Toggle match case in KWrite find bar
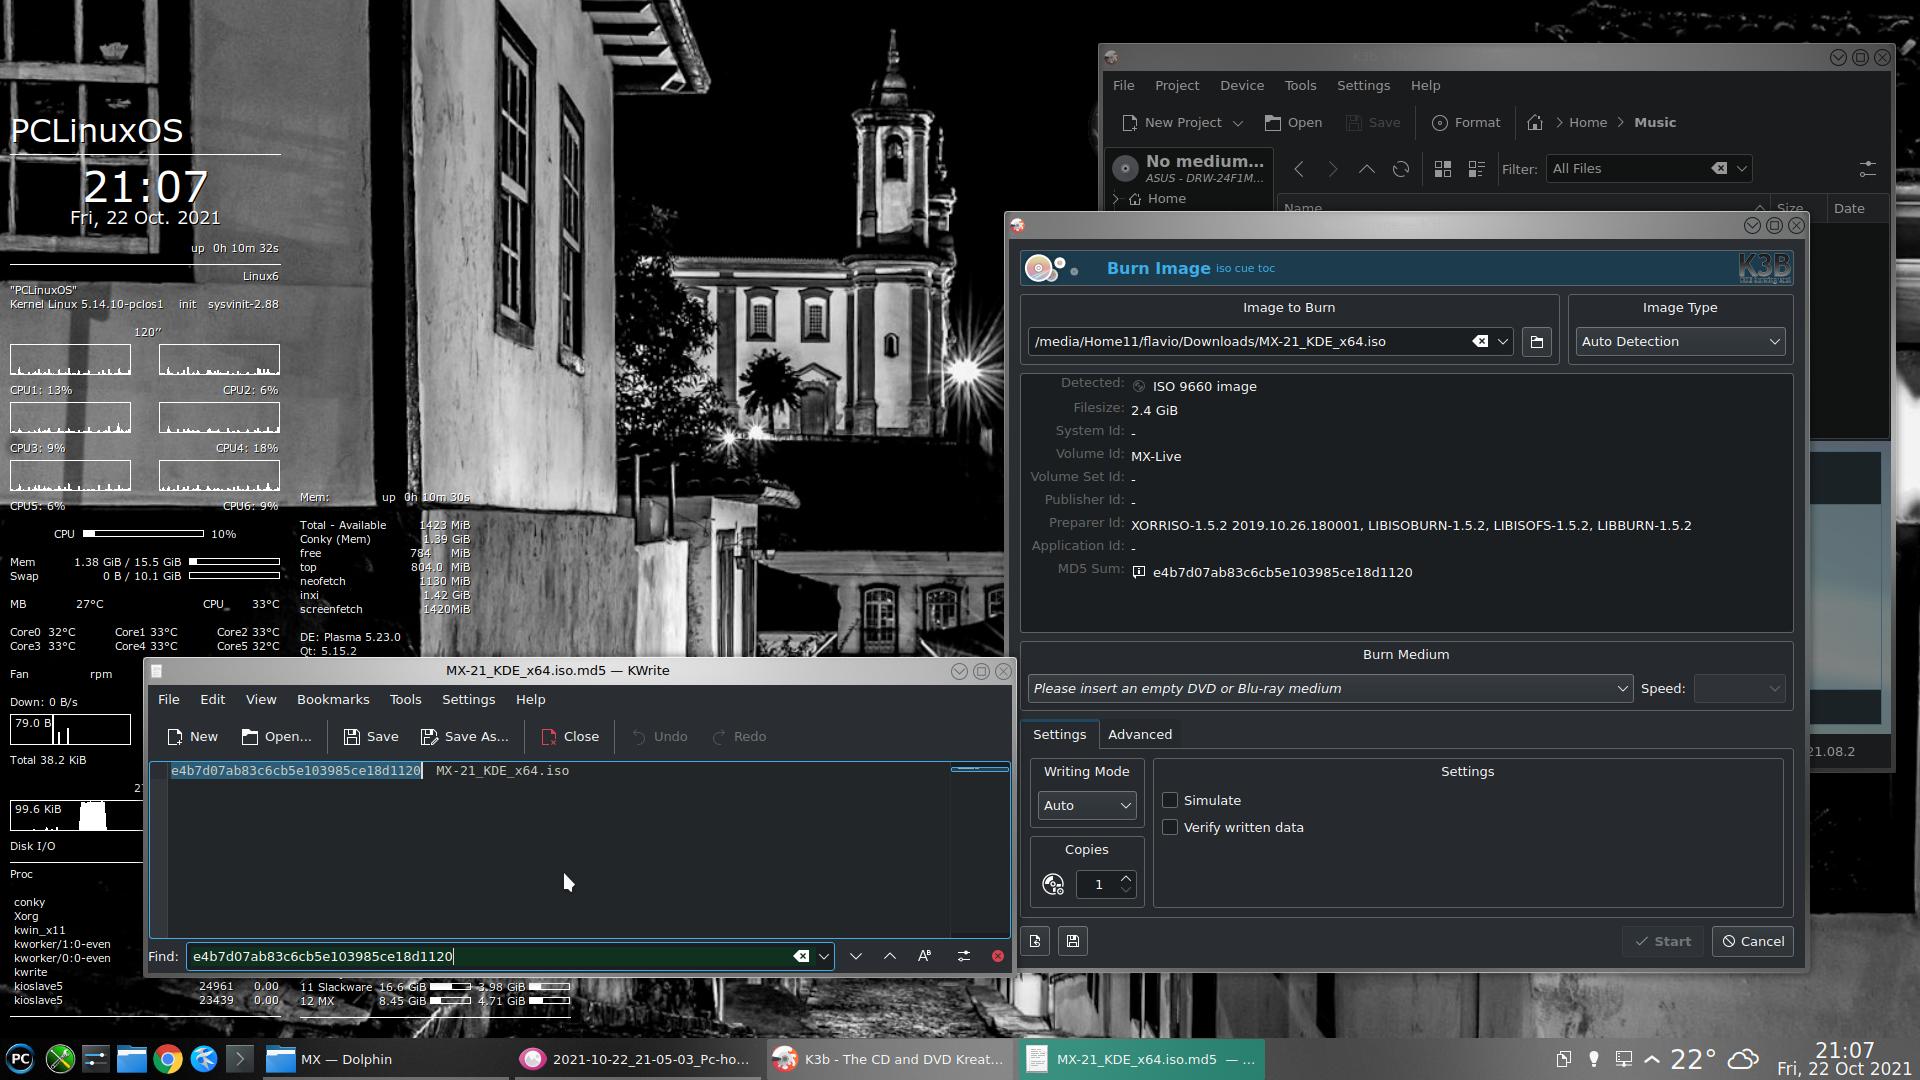Screen dimensions: 1920x1080 coord(925,957)
